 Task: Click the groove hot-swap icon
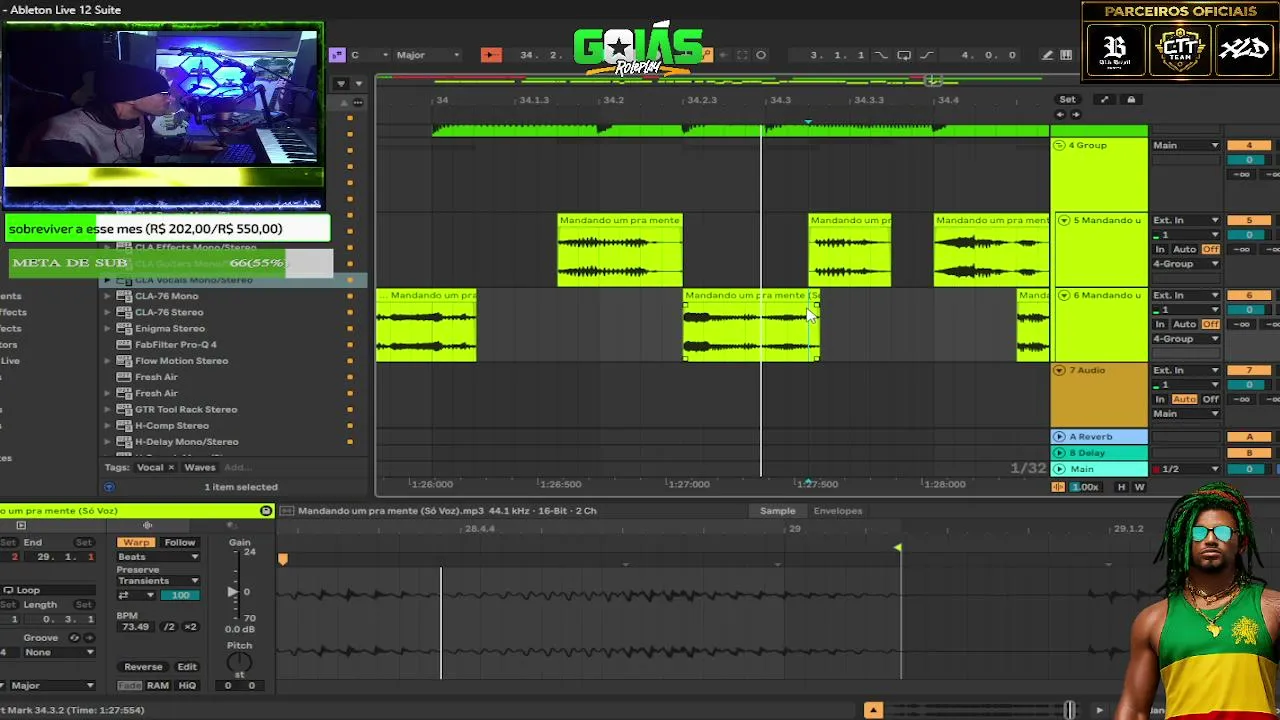pyautogui.click(x=74, y=638)
